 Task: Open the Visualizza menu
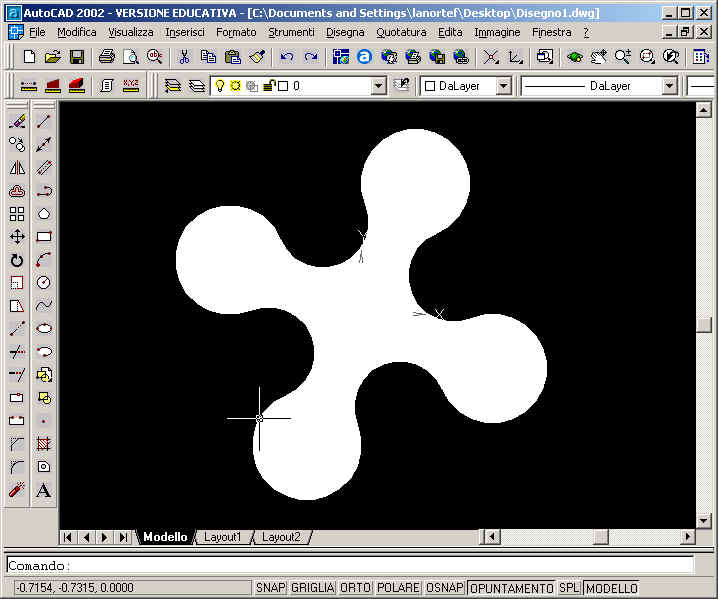tap(131, 32)
